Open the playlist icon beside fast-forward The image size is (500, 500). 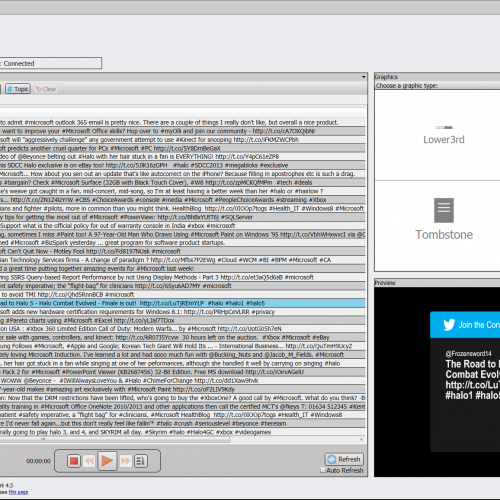tap(141, 461)
